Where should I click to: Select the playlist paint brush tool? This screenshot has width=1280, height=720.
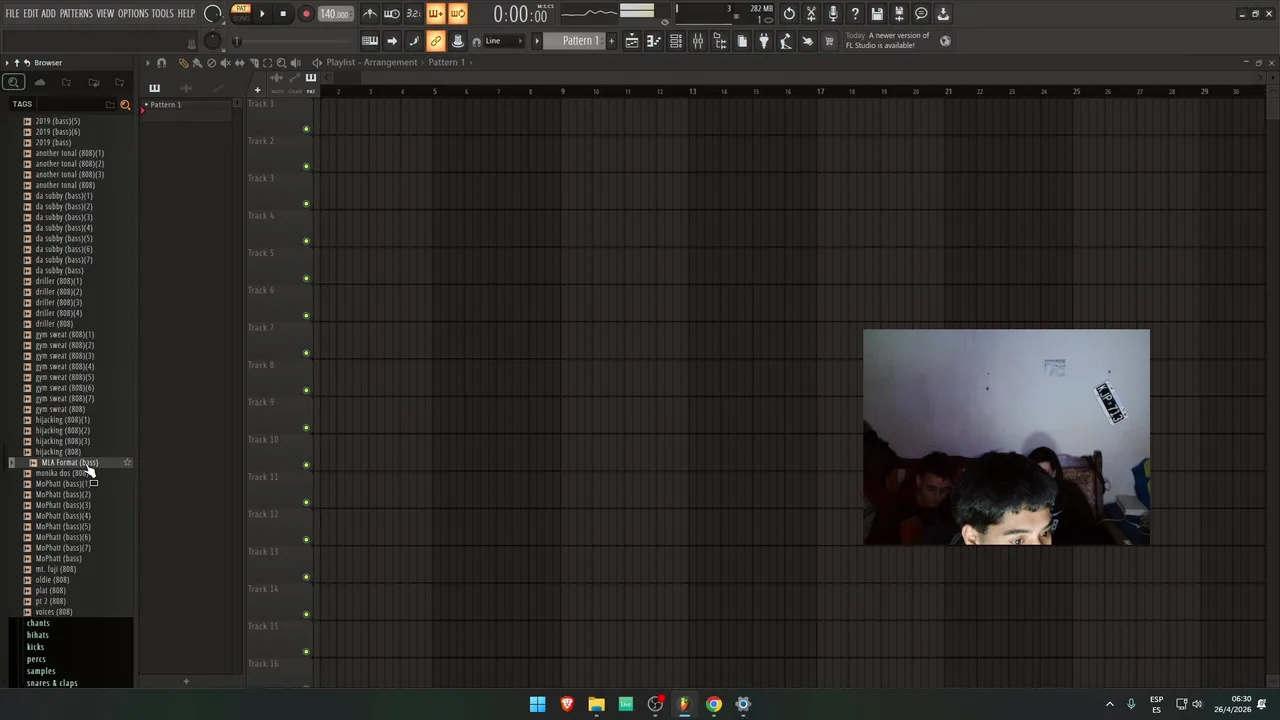[x=197, y=62]
